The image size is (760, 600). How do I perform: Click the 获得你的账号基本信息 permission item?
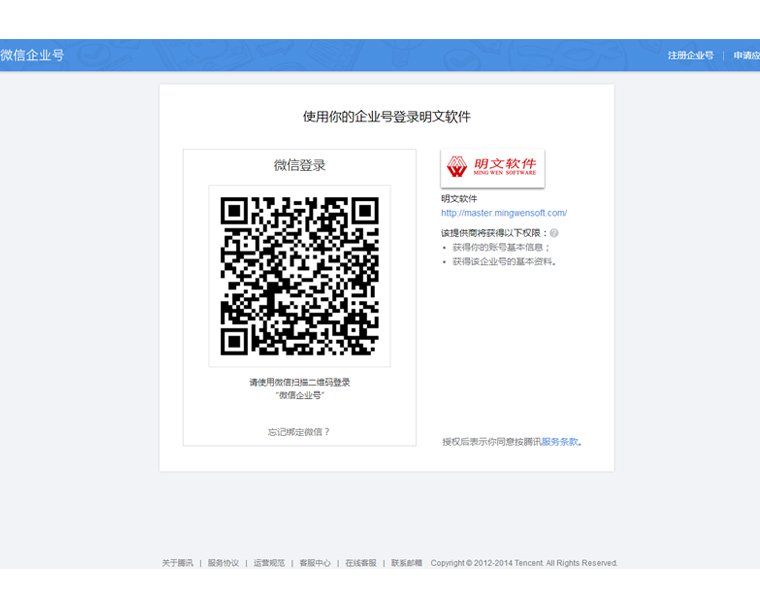501,247
